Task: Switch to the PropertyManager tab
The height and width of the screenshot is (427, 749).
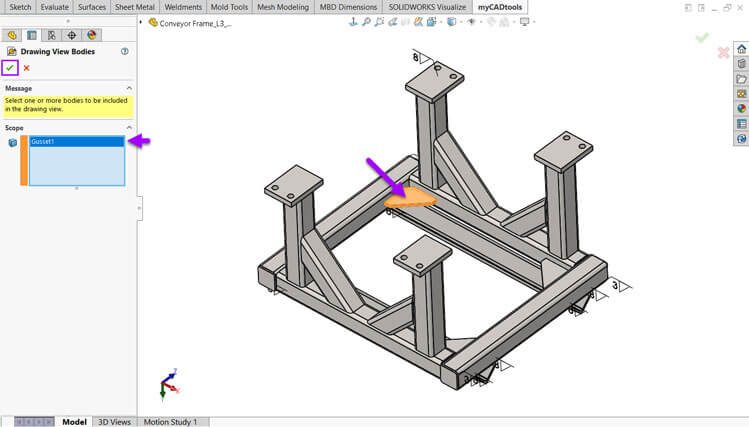Action: pos(32,35)
